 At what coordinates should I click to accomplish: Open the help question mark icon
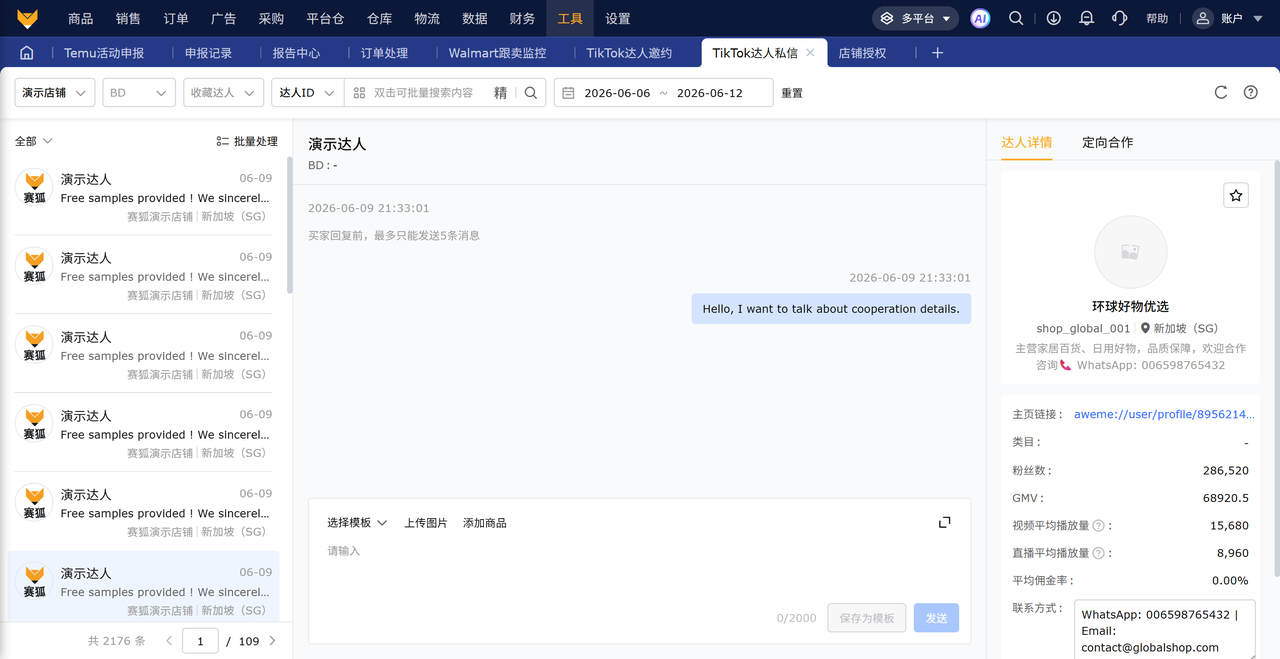click(x=1251, y=92)
